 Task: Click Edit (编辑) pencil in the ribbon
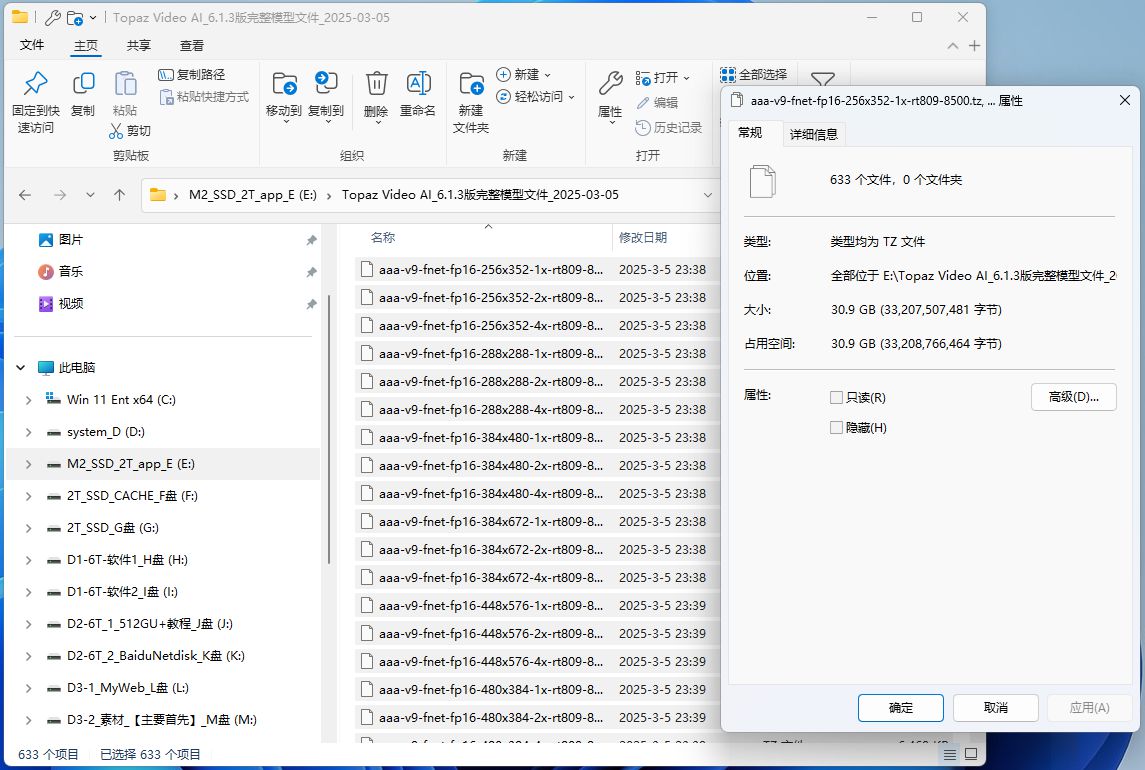[x=657, y=102]
